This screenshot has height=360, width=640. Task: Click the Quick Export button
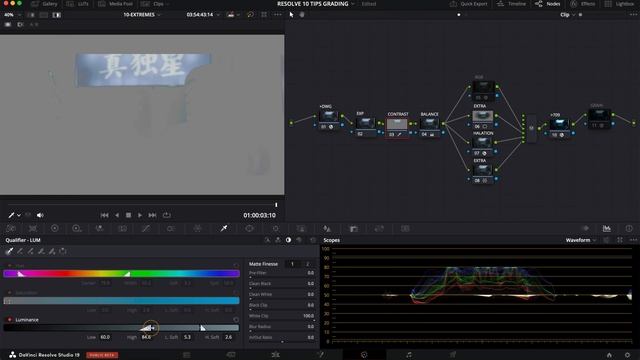(469, 4)
